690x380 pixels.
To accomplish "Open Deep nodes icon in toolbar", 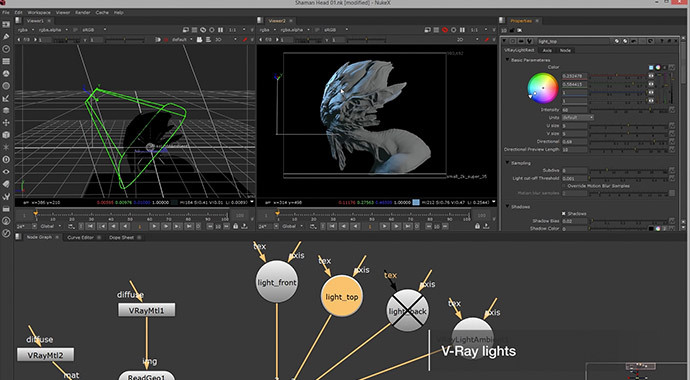I will coord(6,160).
